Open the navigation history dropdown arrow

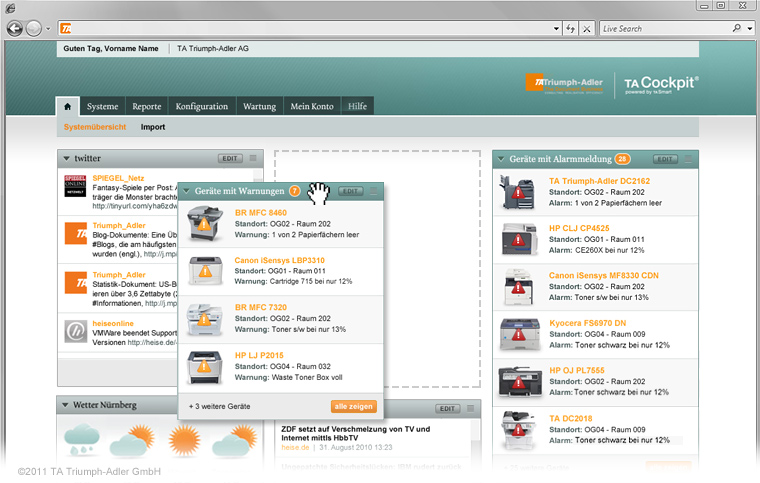coord(48,29)
